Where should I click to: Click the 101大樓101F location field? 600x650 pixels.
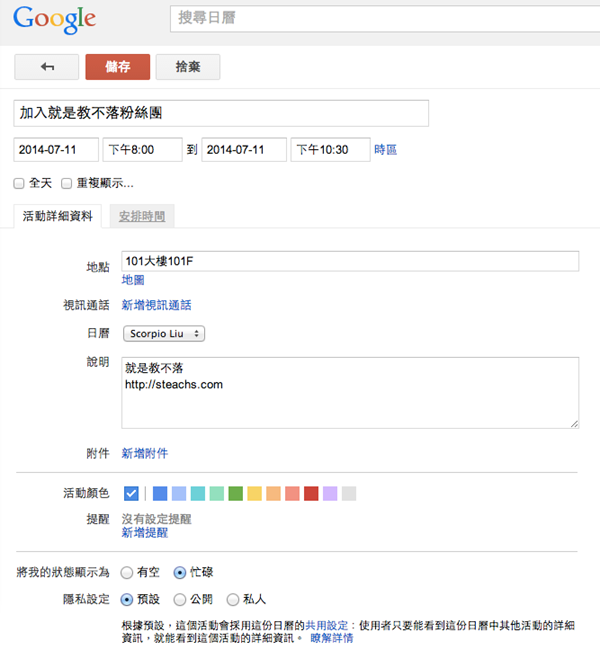(x=349, y=261)
